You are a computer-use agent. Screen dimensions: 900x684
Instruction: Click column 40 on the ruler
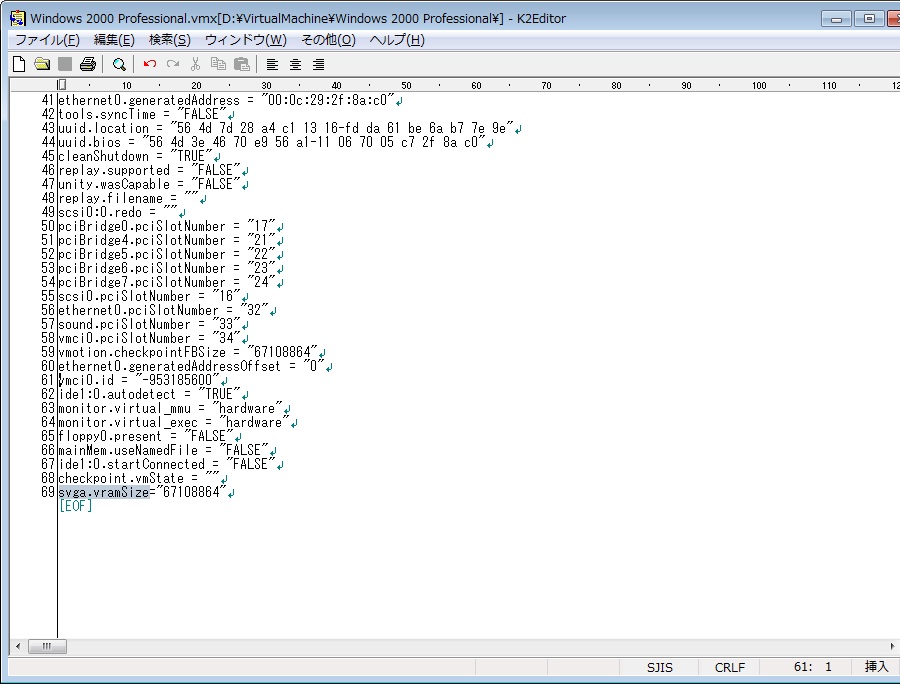(x=336, y=86)
